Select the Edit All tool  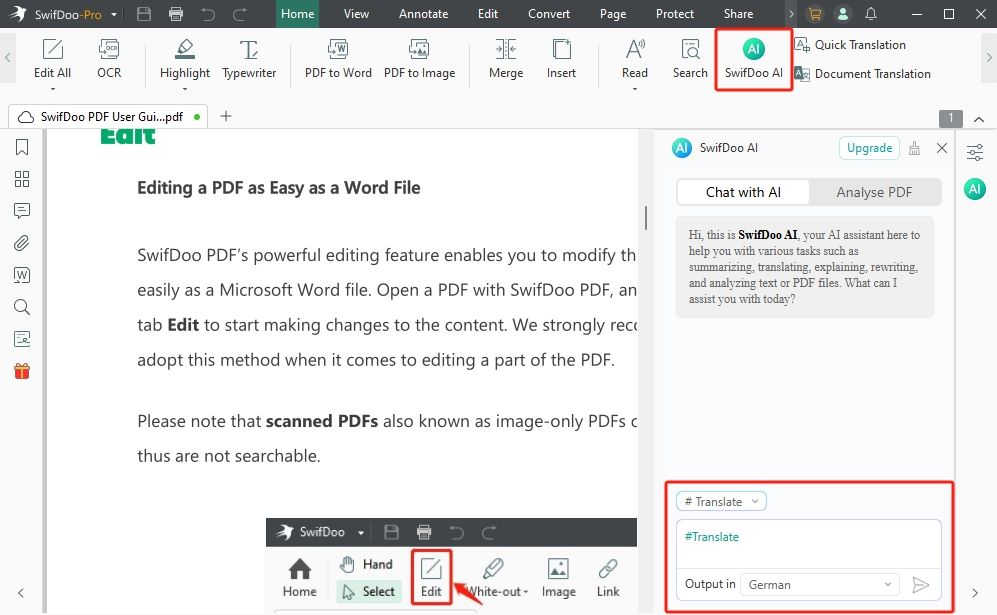52,59
